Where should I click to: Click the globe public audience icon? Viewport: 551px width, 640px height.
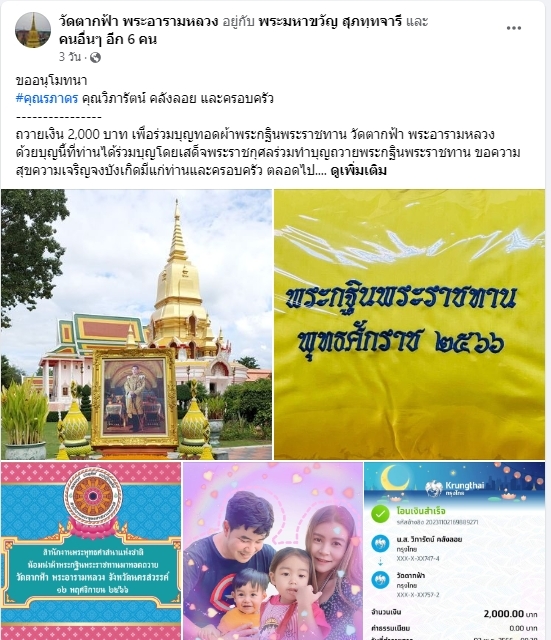[95, 58]
